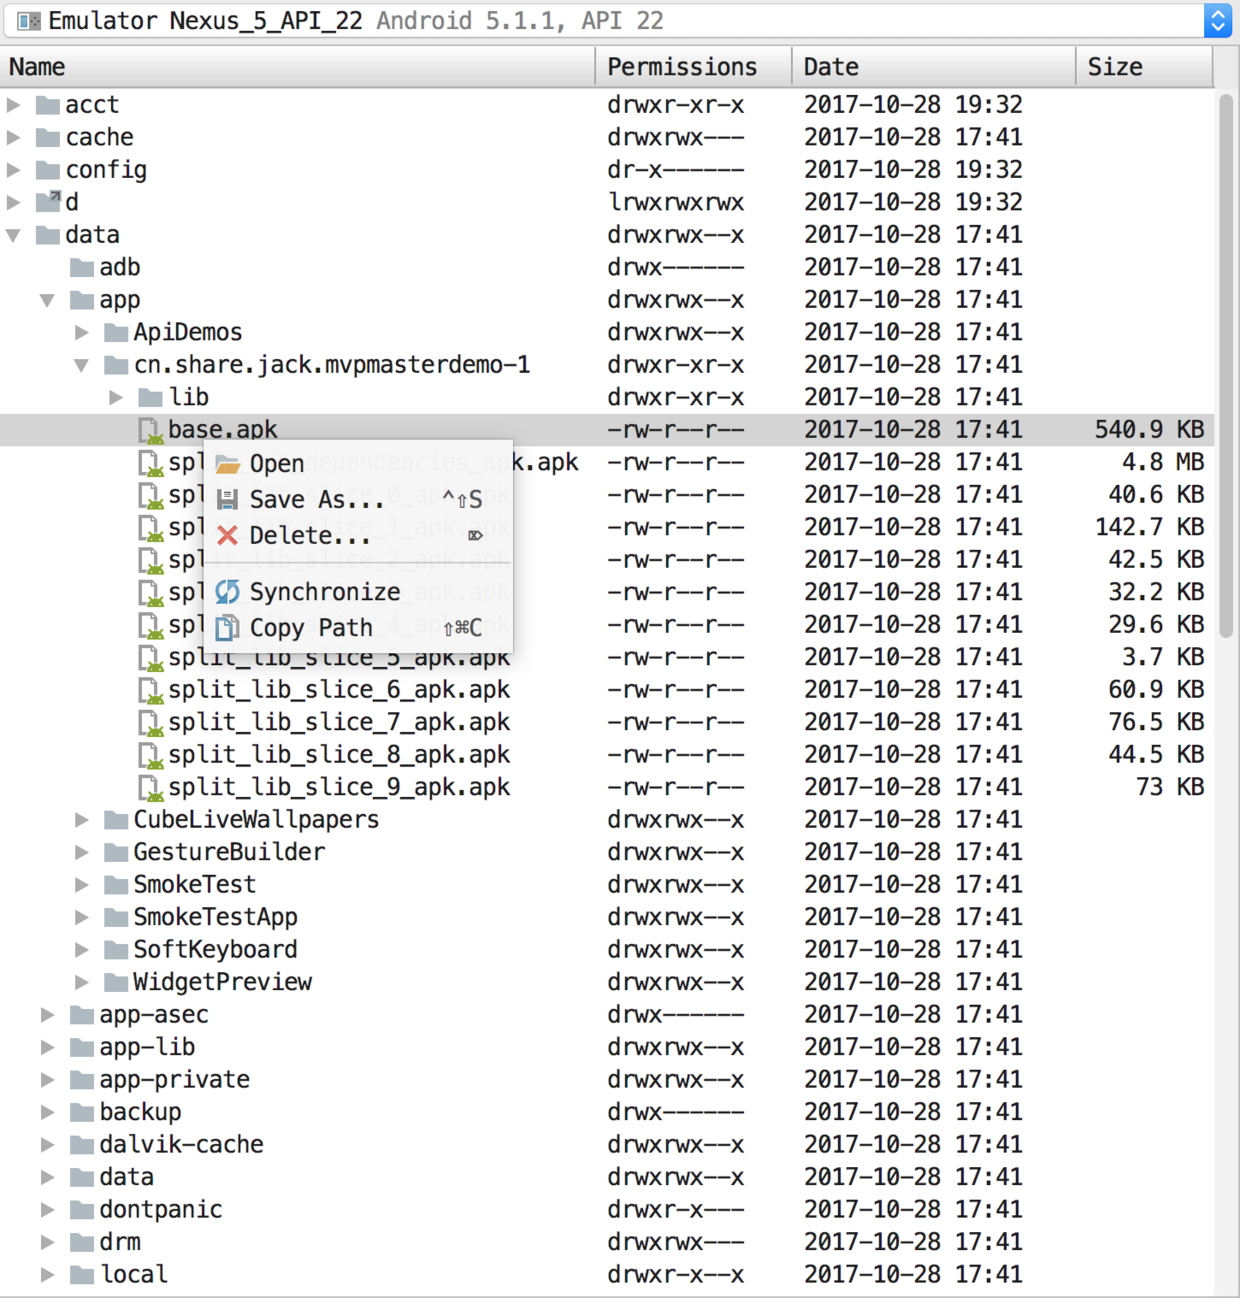Click the lrwxrwxrwx permissions value
Viewport: 1240px width, 1298px height.
[x=676, y=202]
